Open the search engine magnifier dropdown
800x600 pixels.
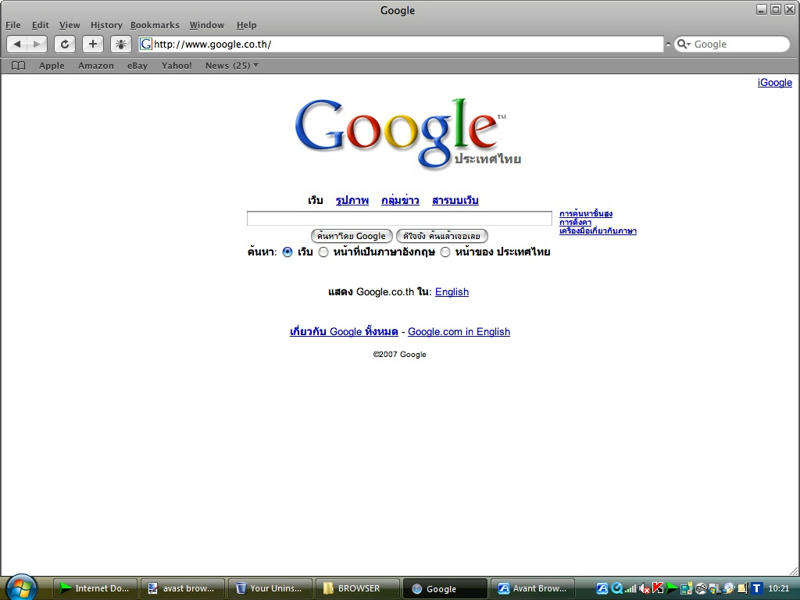pos(684,44)
